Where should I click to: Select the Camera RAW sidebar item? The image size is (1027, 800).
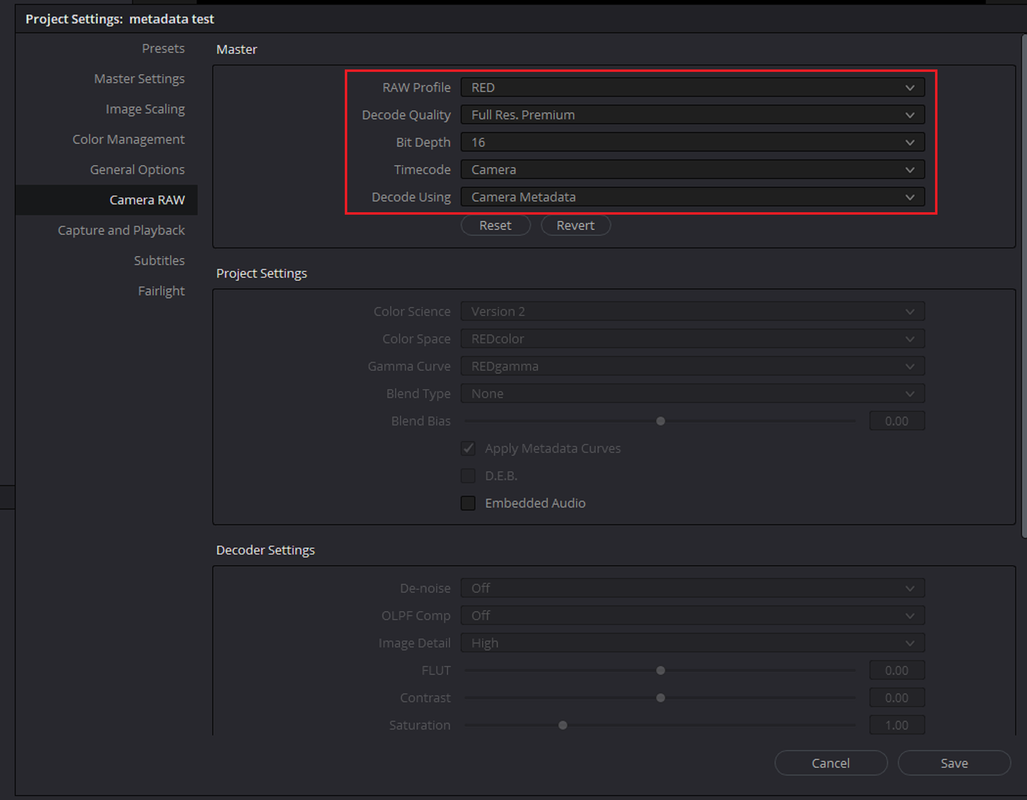[107, 200]
